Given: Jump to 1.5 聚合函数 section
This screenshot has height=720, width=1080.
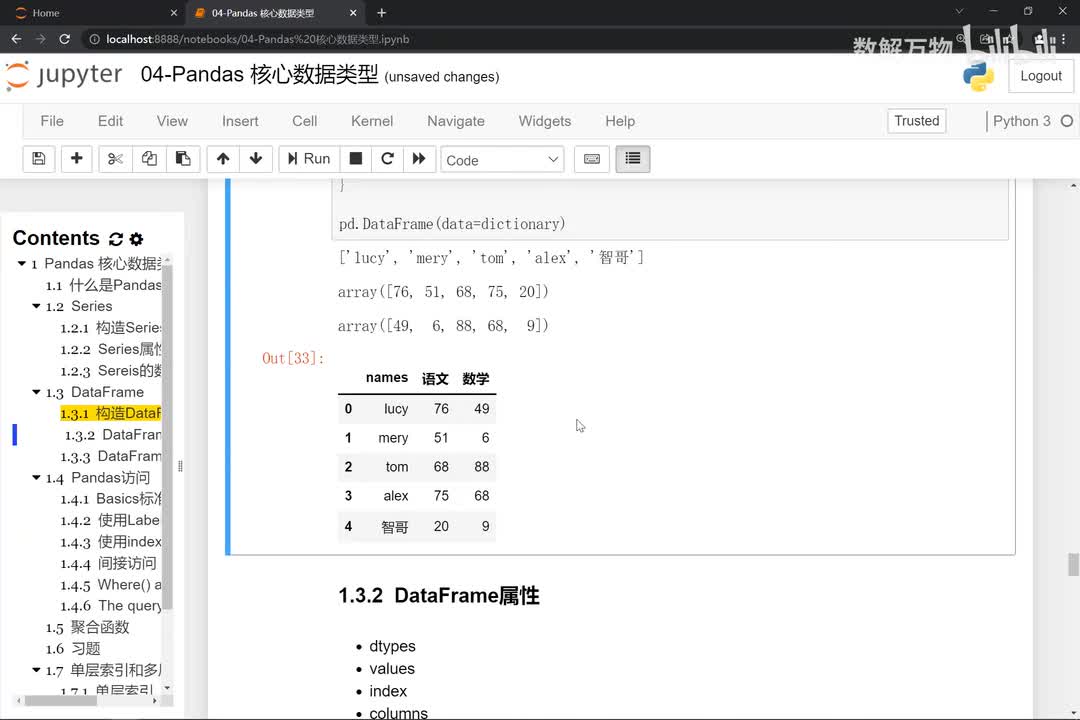Looking at the screenshot, I should [87, 628].
